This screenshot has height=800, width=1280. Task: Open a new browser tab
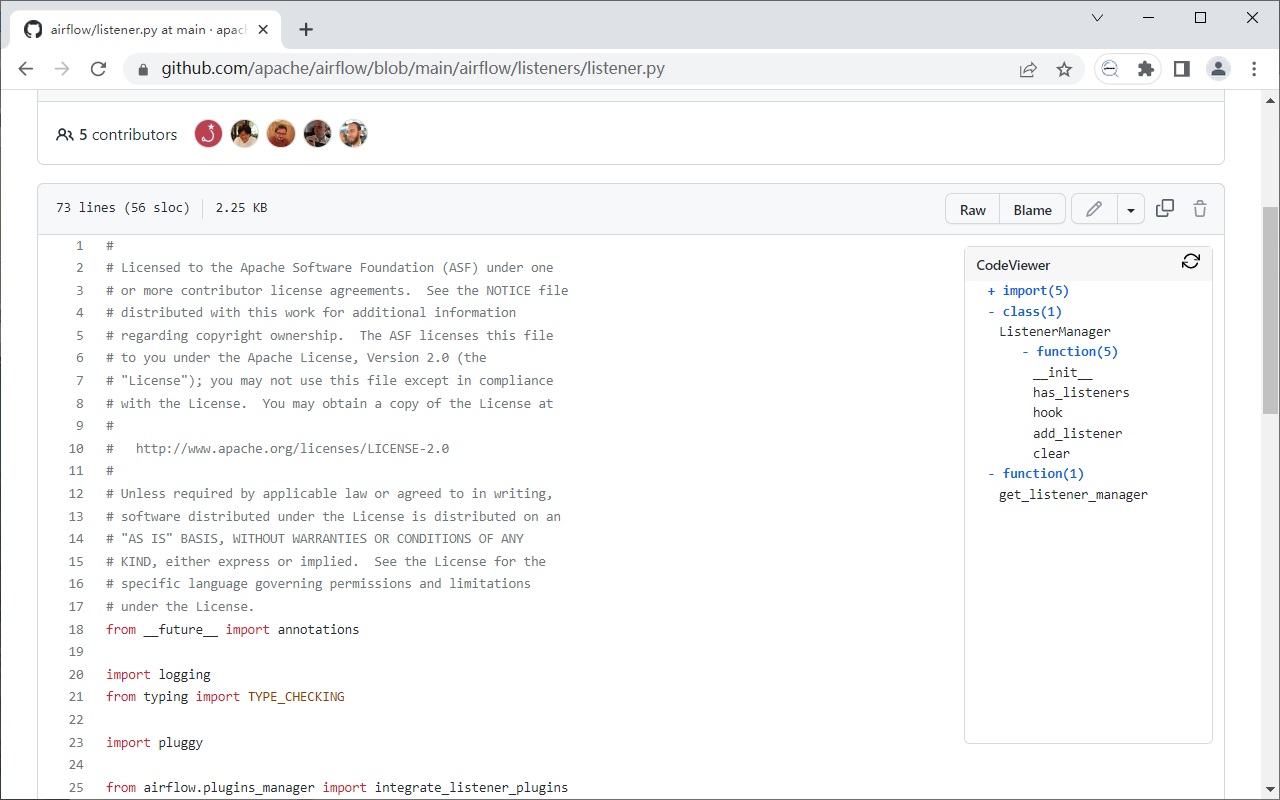click(x=306, y=29)
